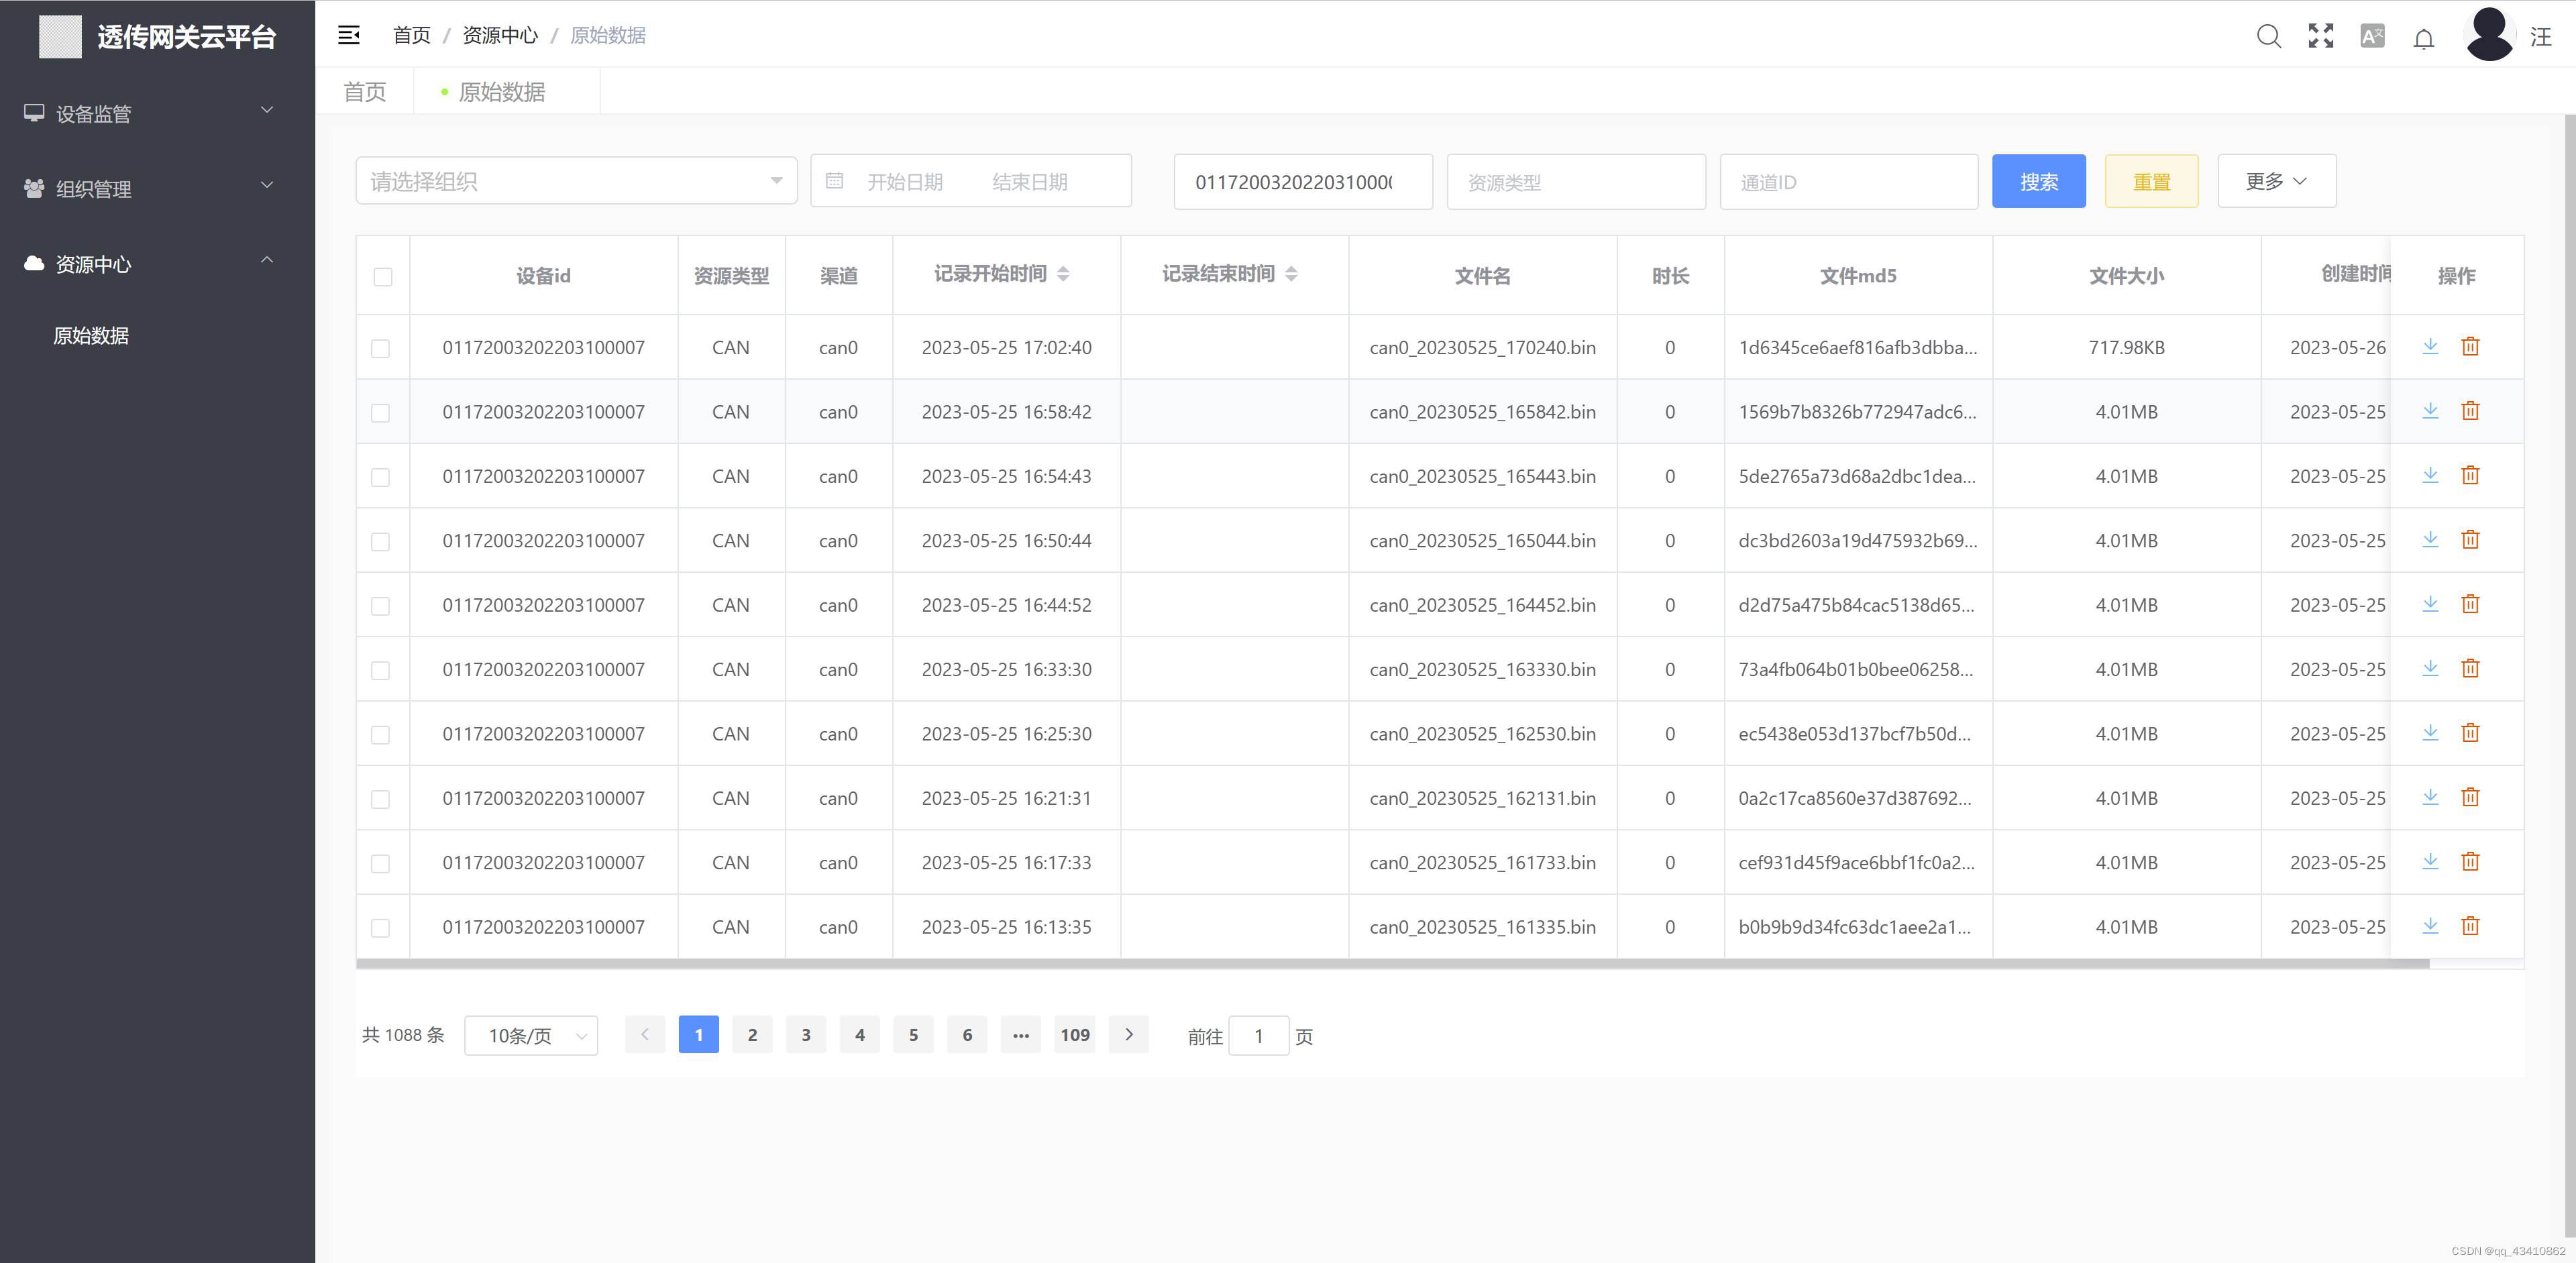2576x1263 pixels.
Task: Show more pages via ellipsis
Action: [x=1021, y=1035]
